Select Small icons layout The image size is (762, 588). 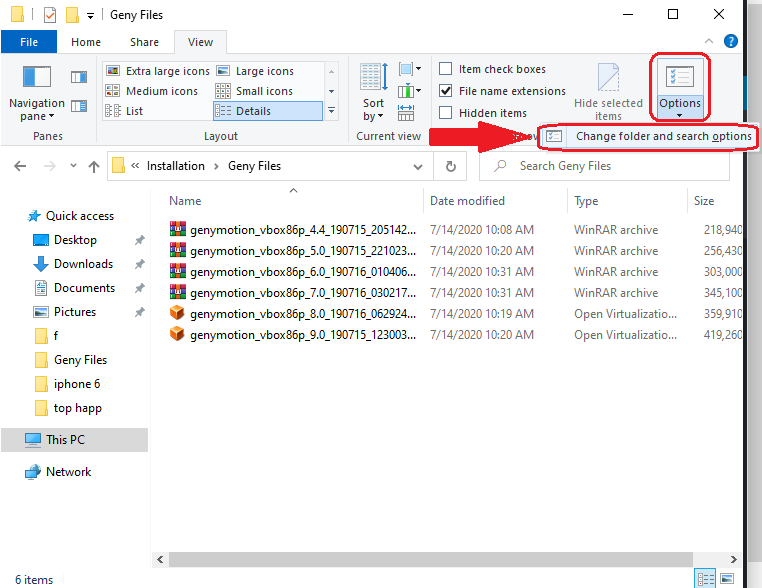[x=254, y=91]
